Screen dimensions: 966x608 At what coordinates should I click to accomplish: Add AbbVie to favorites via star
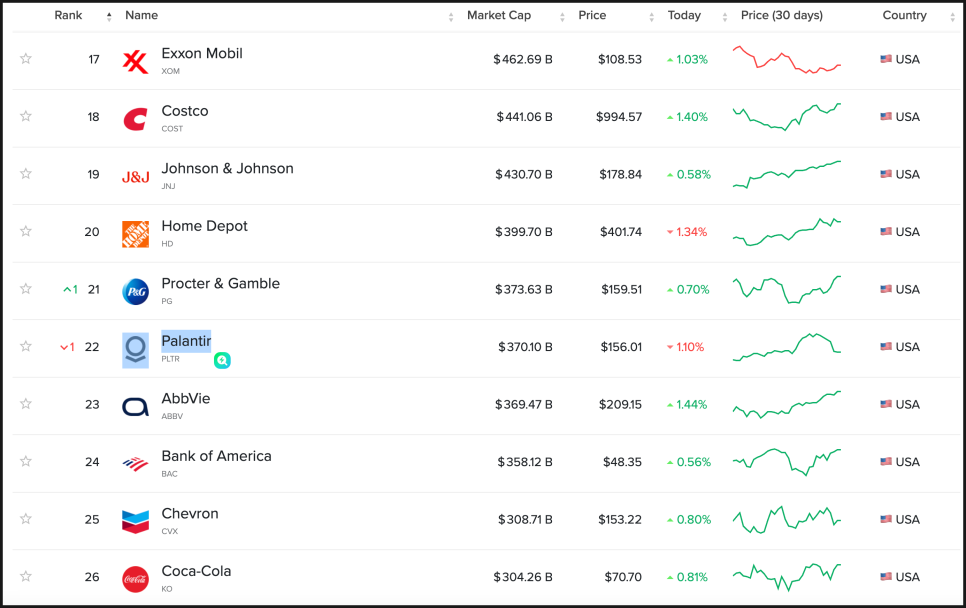click(x=26, y=403)
